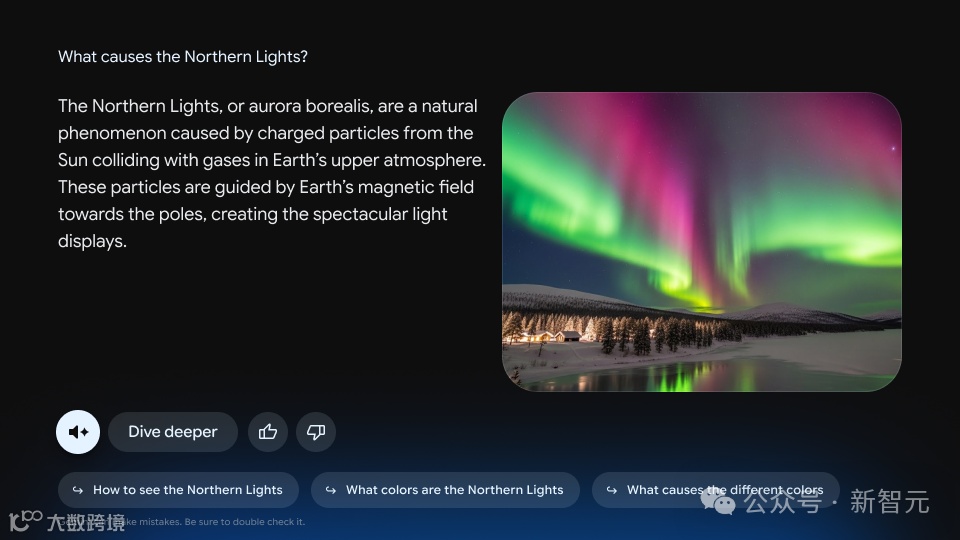The width and height of the screenshot is (960, 540).
Task: Click the thumbs up icon
Action: (x=268, y=432)
